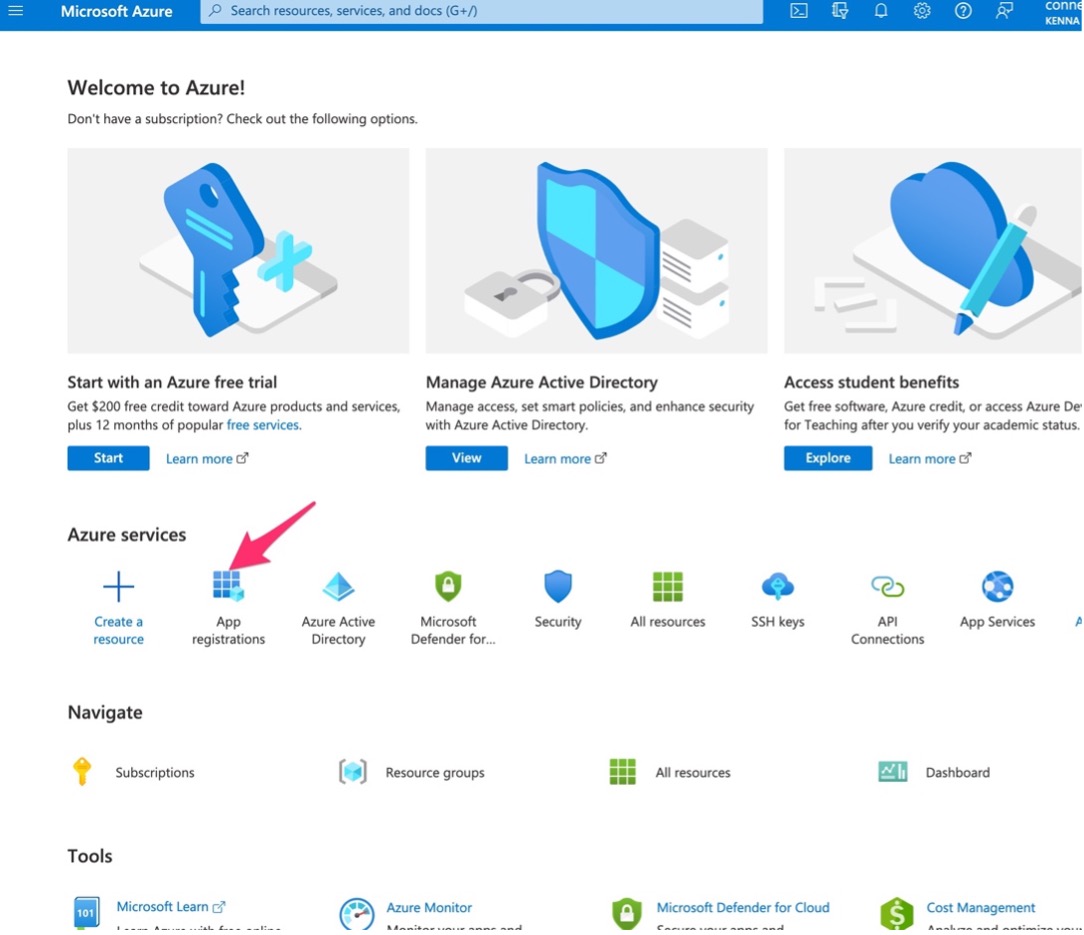Open the hamburger portal menu

pyautogui.click(x=15, y=10)
